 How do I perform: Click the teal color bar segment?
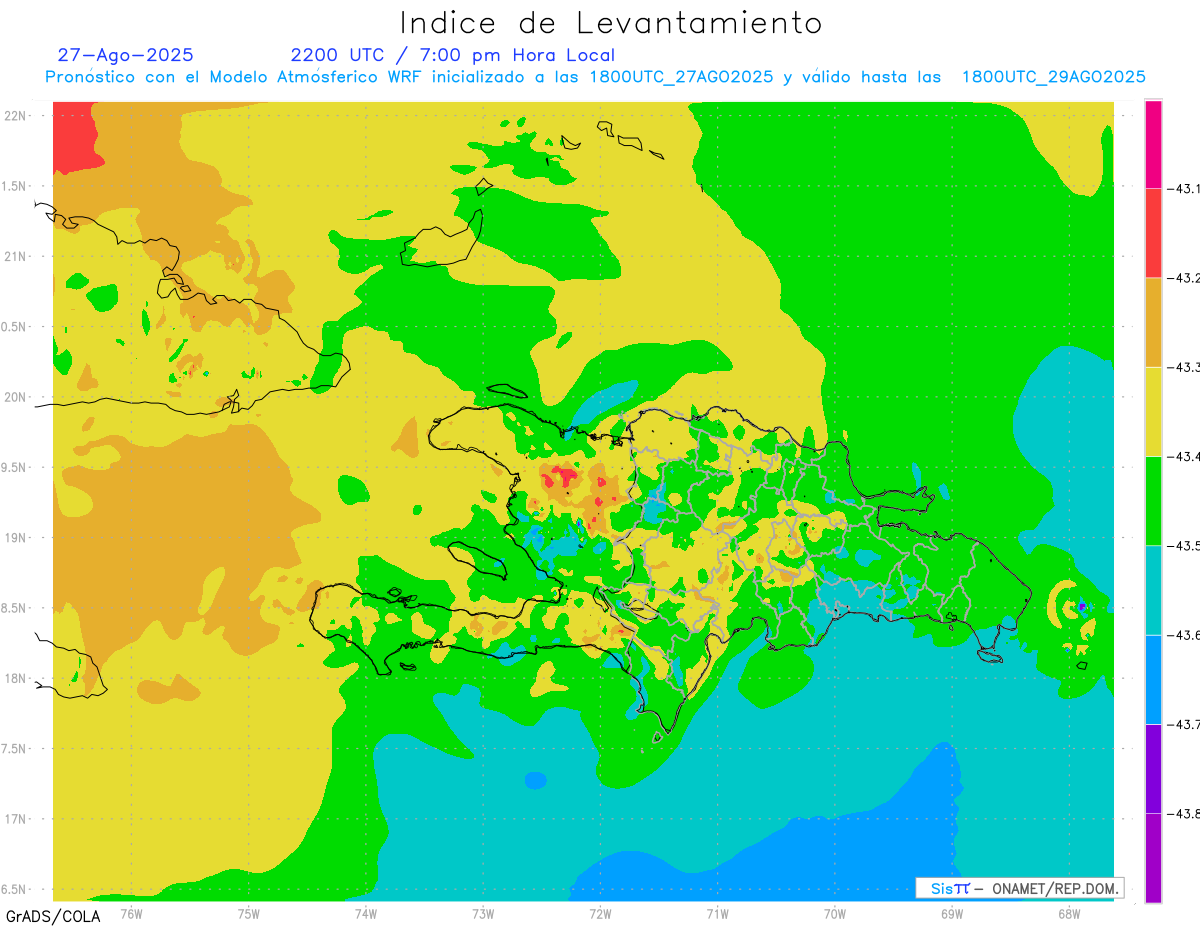point(1153,590)
